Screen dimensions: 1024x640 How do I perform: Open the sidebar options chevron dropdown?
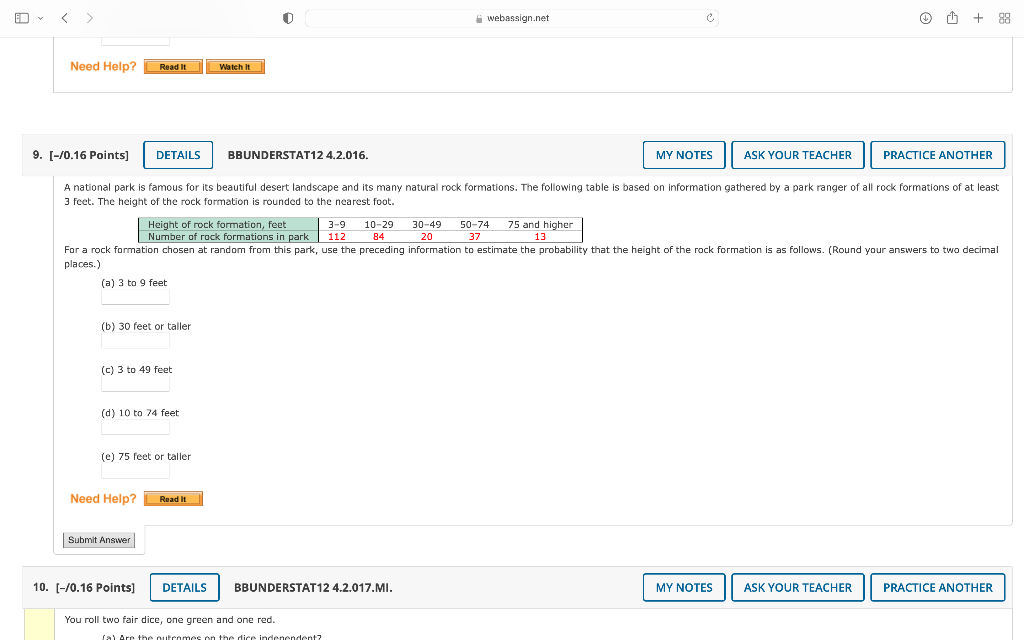[x=38, y=17]
